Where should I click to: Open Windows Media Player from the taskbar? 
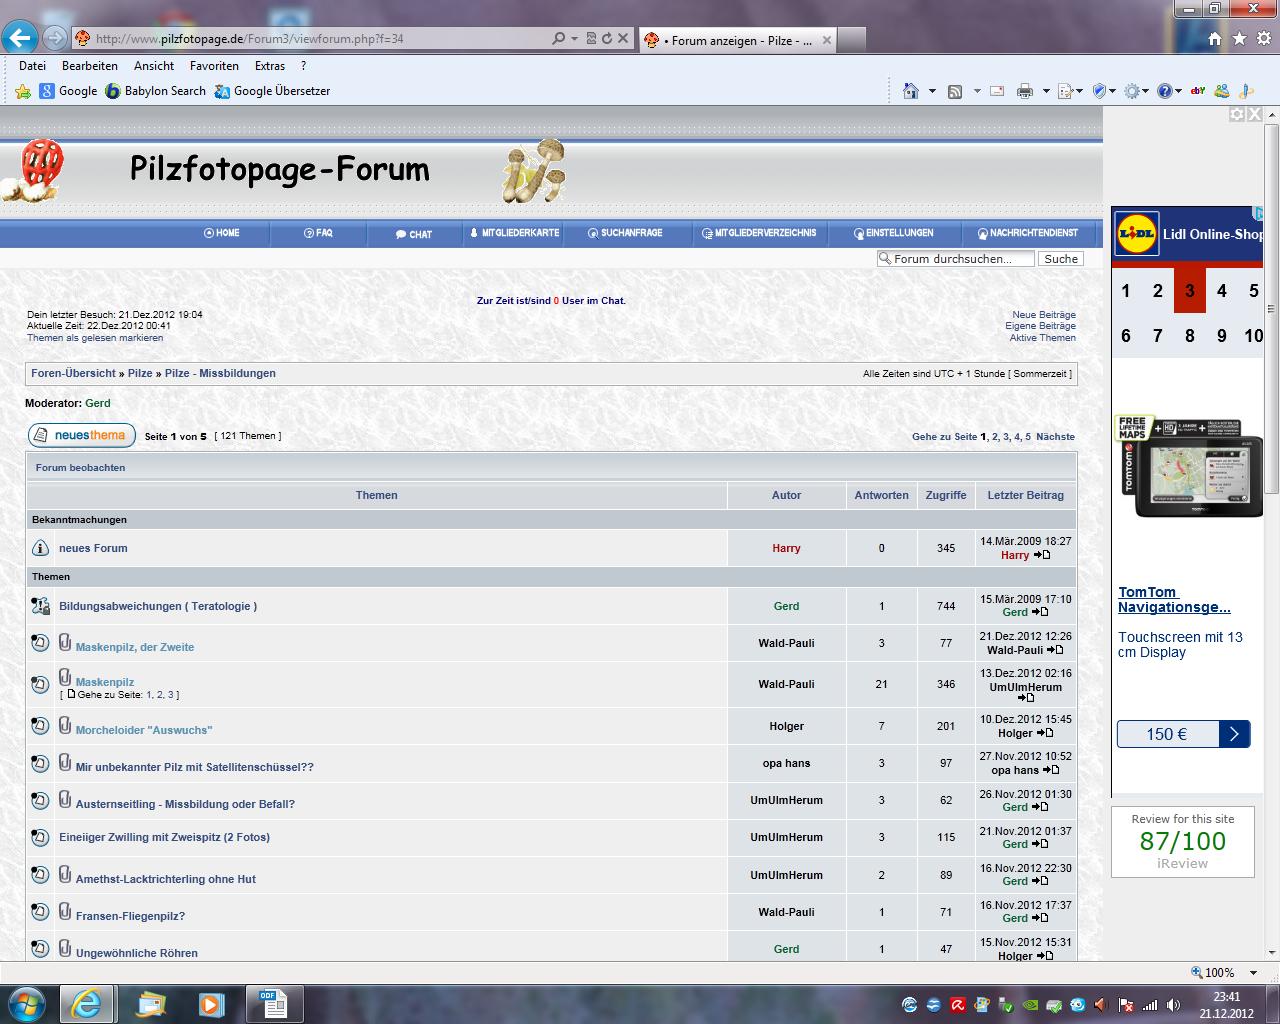tap(211, 1003)
